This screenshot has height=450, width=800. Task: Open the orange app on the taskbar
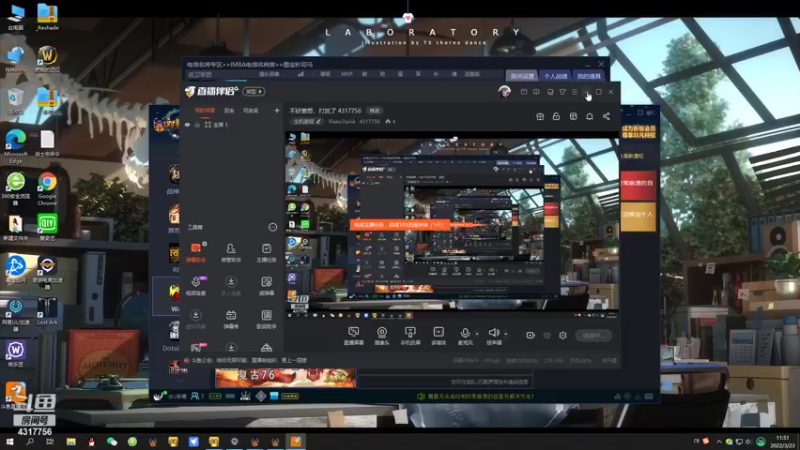coord(296,441)
